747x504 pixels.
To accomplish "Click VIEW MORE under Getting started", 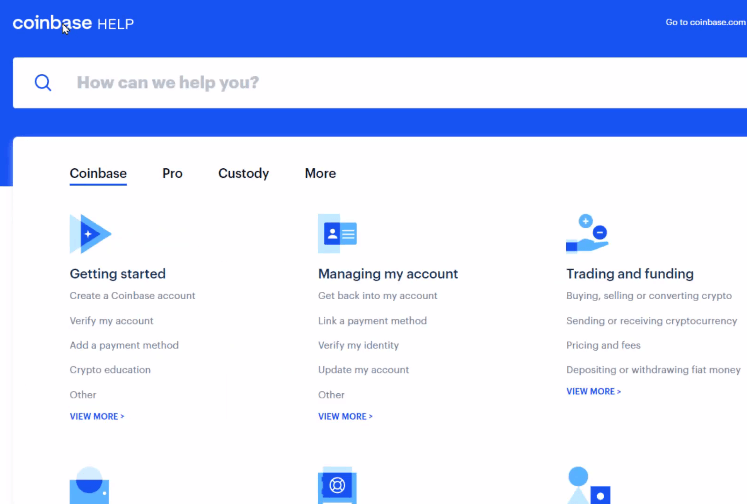I will coord(97,416).
